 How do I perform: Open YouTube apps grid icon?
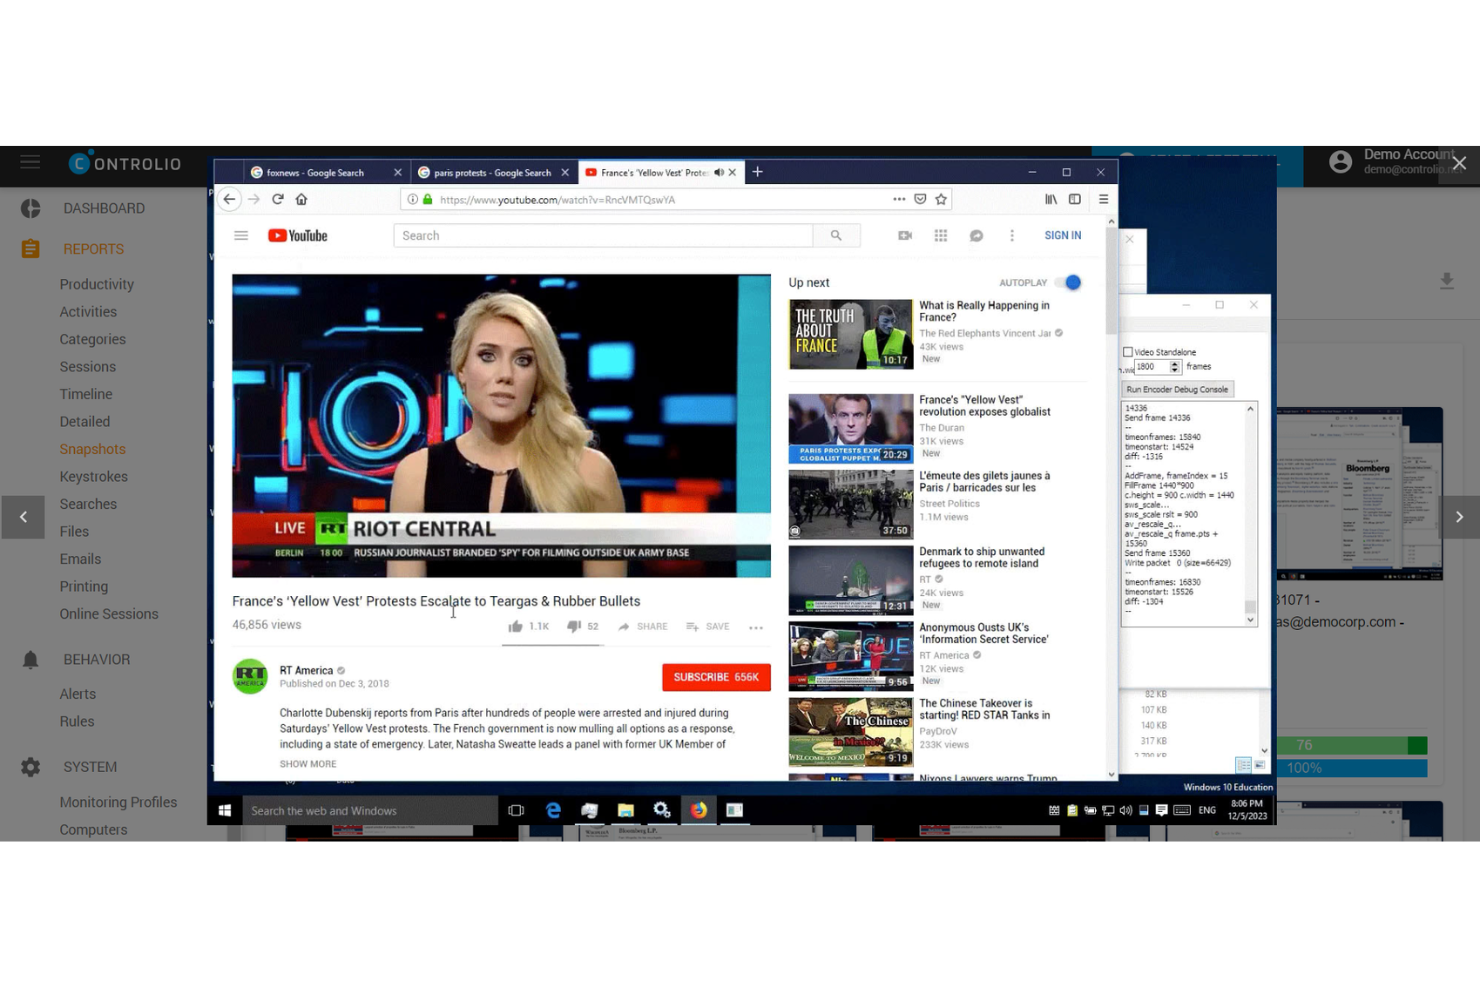tap(941, 236)
